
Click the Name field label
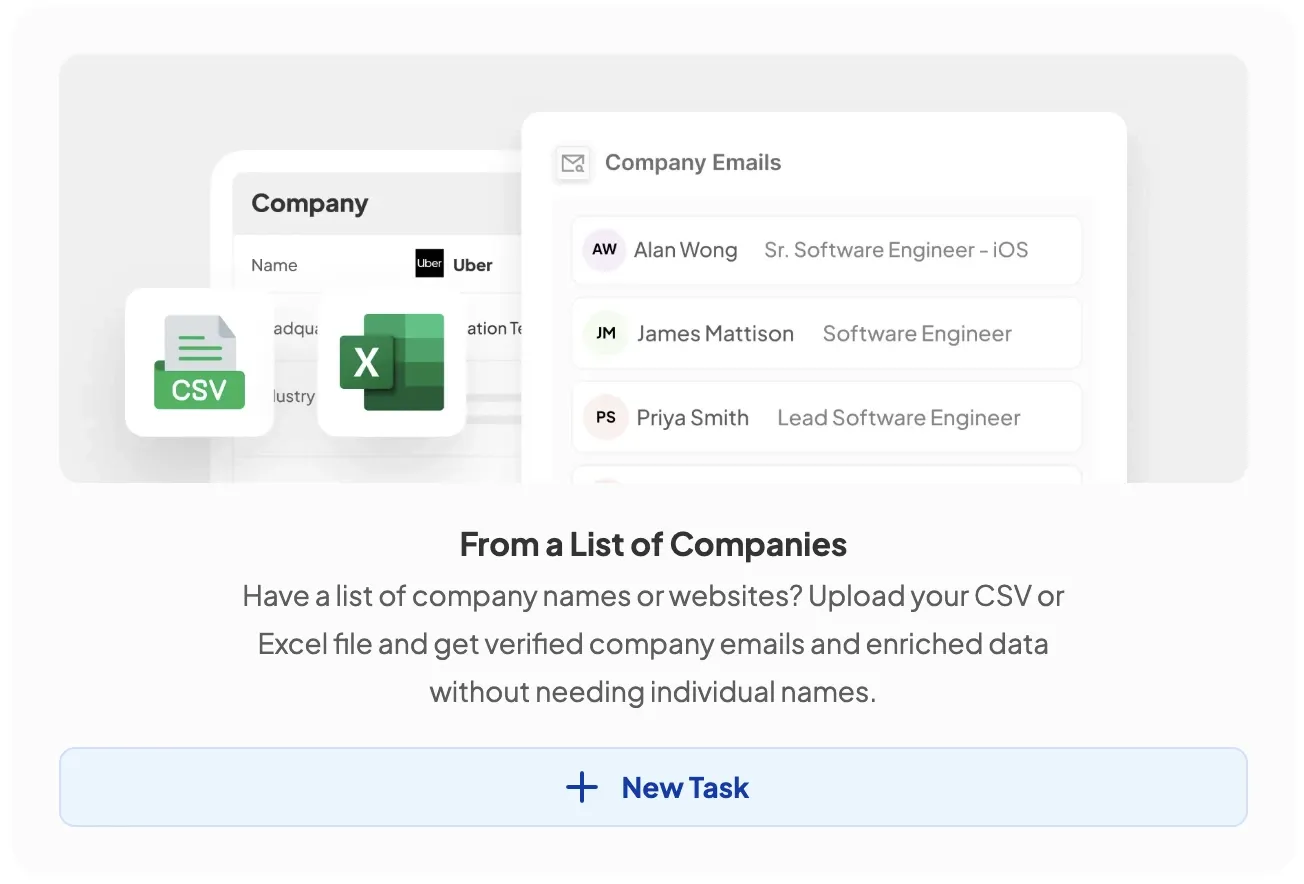[x=274, y=264]
